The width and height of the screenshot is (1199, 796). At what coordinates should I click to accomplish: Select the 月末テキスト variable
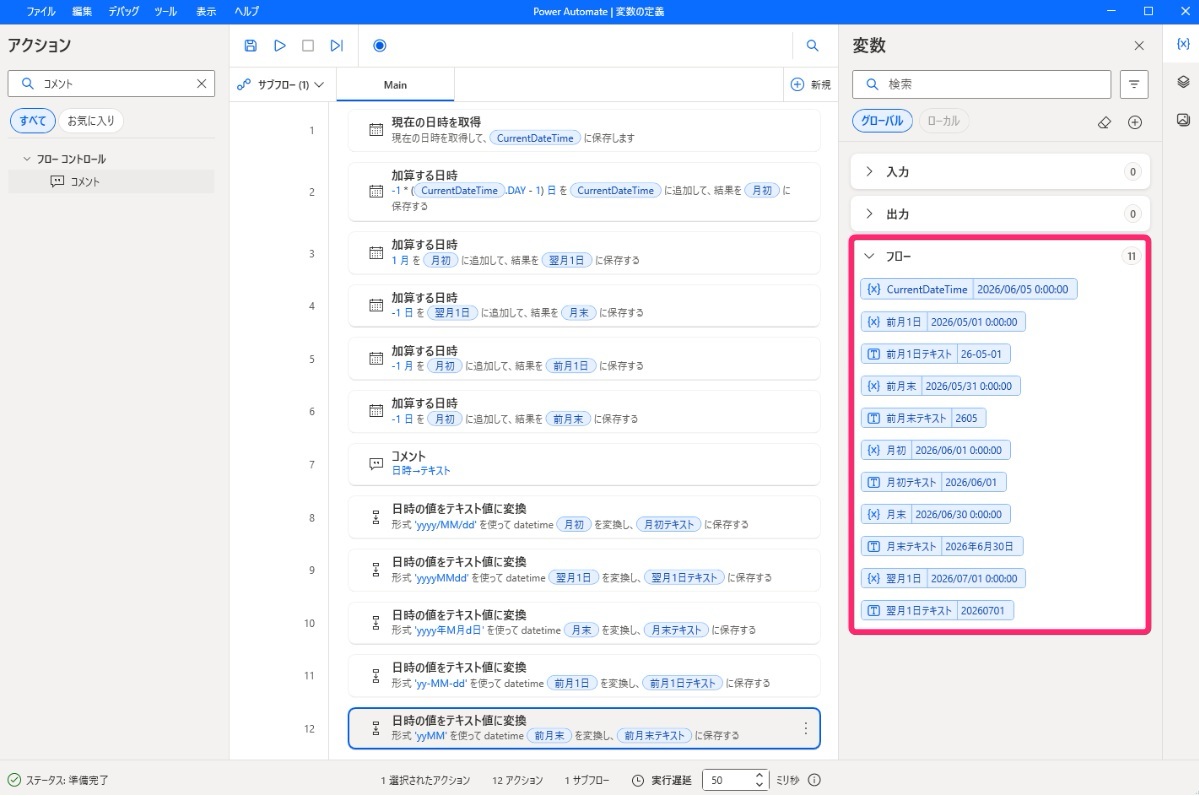(x=941, y=547)
